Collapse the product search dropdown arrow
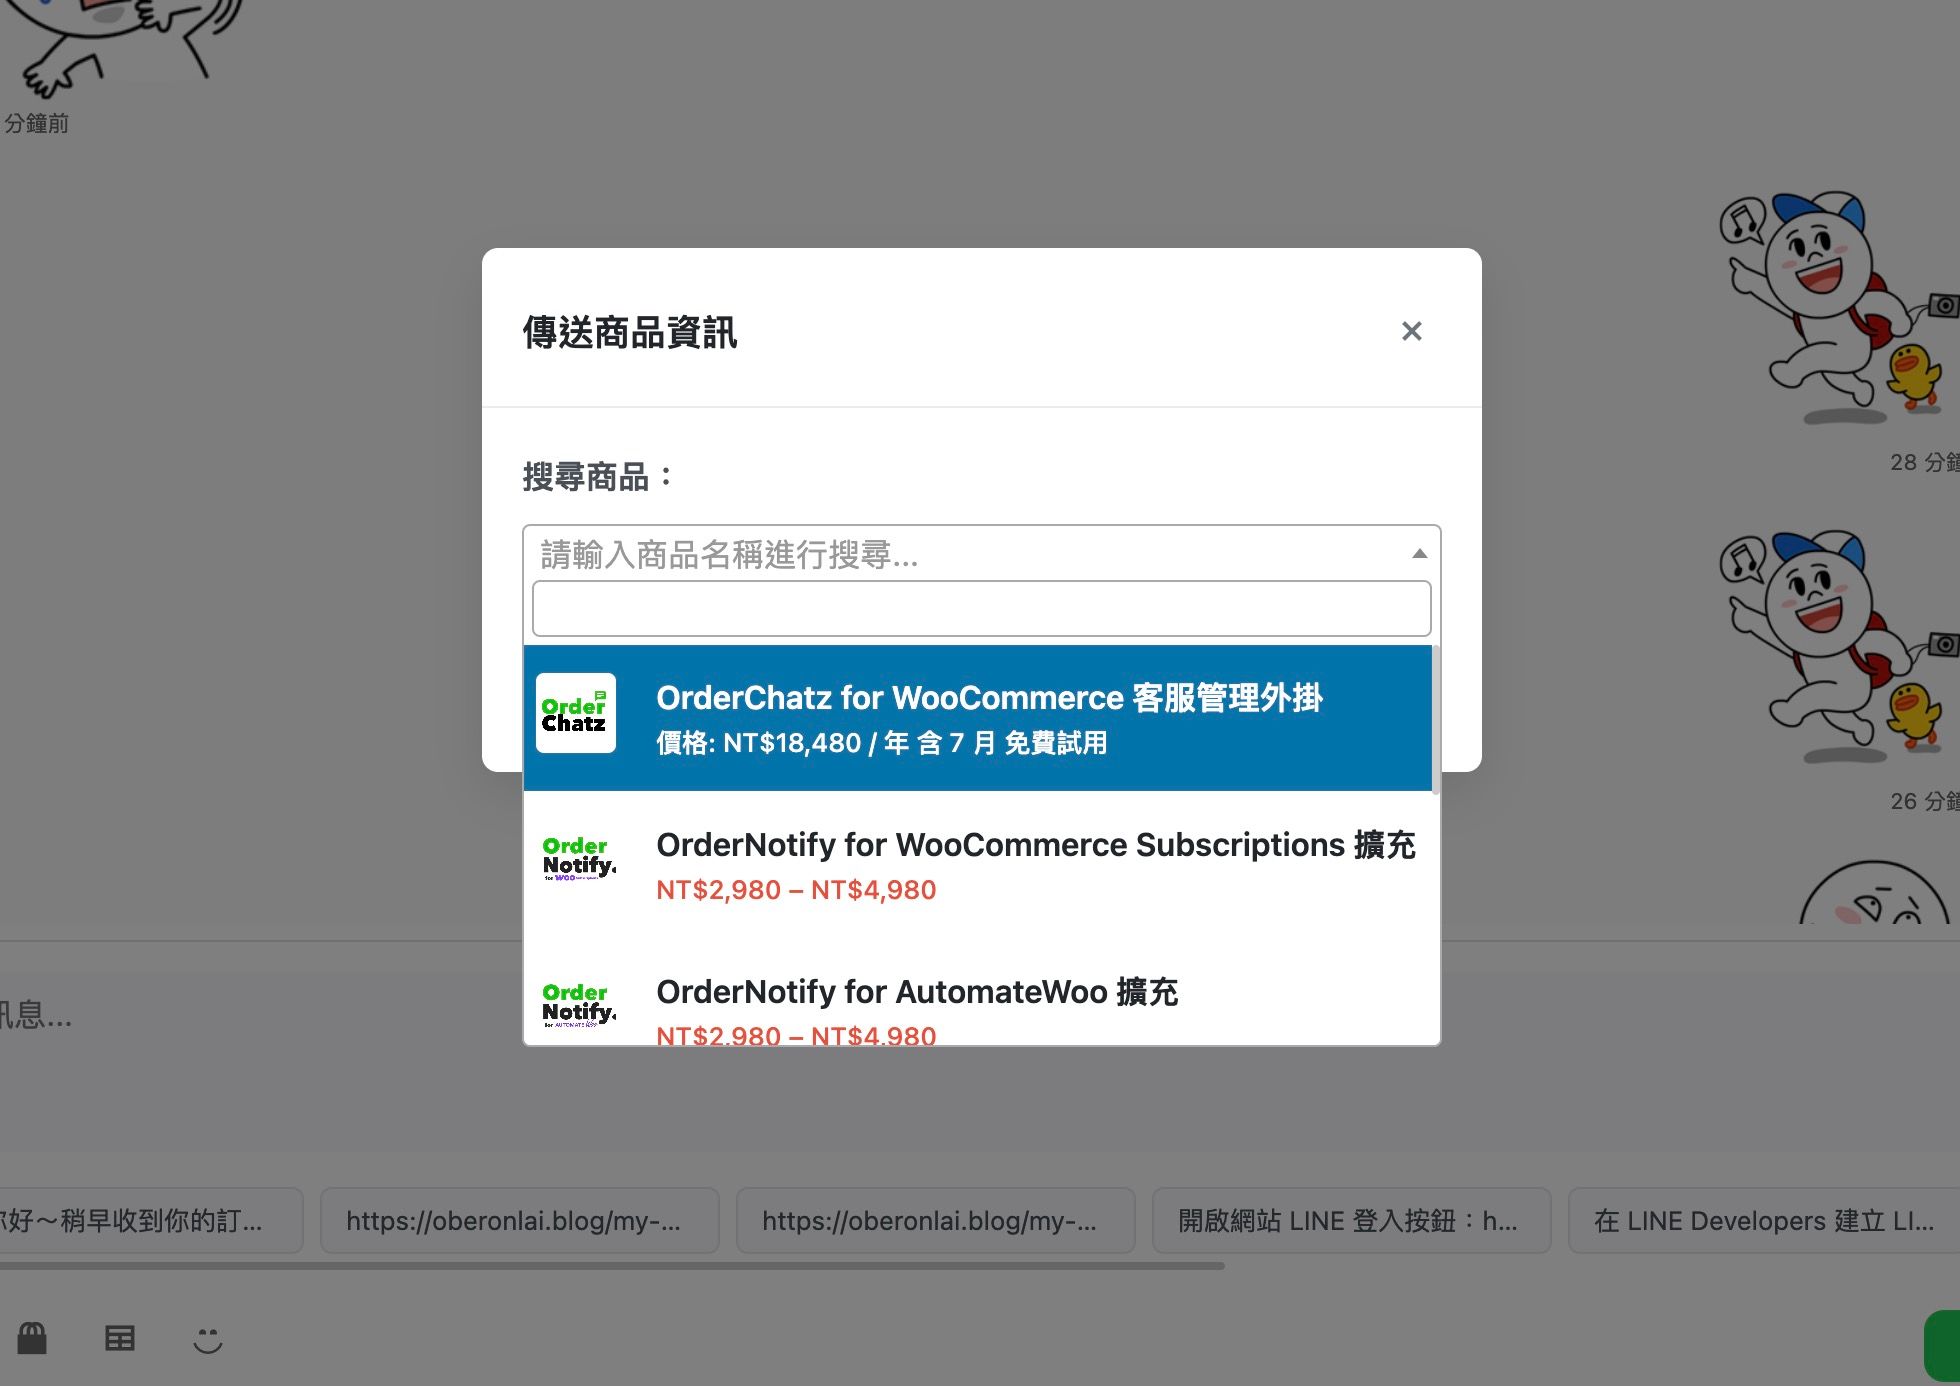 pyautogui.click(x=1419, y=554)
